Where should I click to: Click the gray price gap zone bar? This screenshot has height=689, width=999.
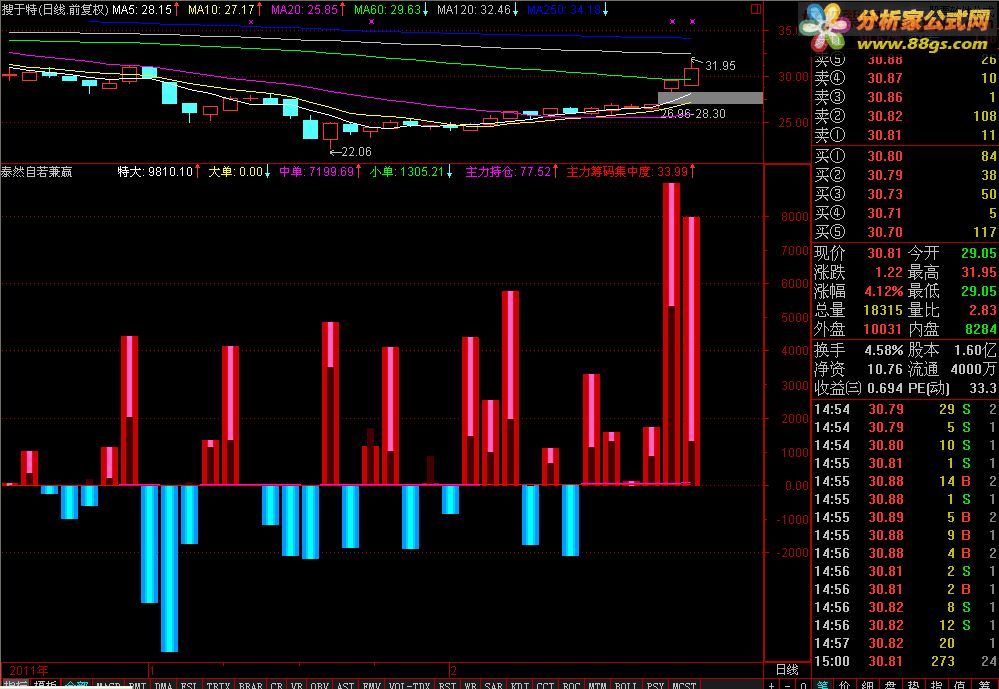click(x=710, y=98)
